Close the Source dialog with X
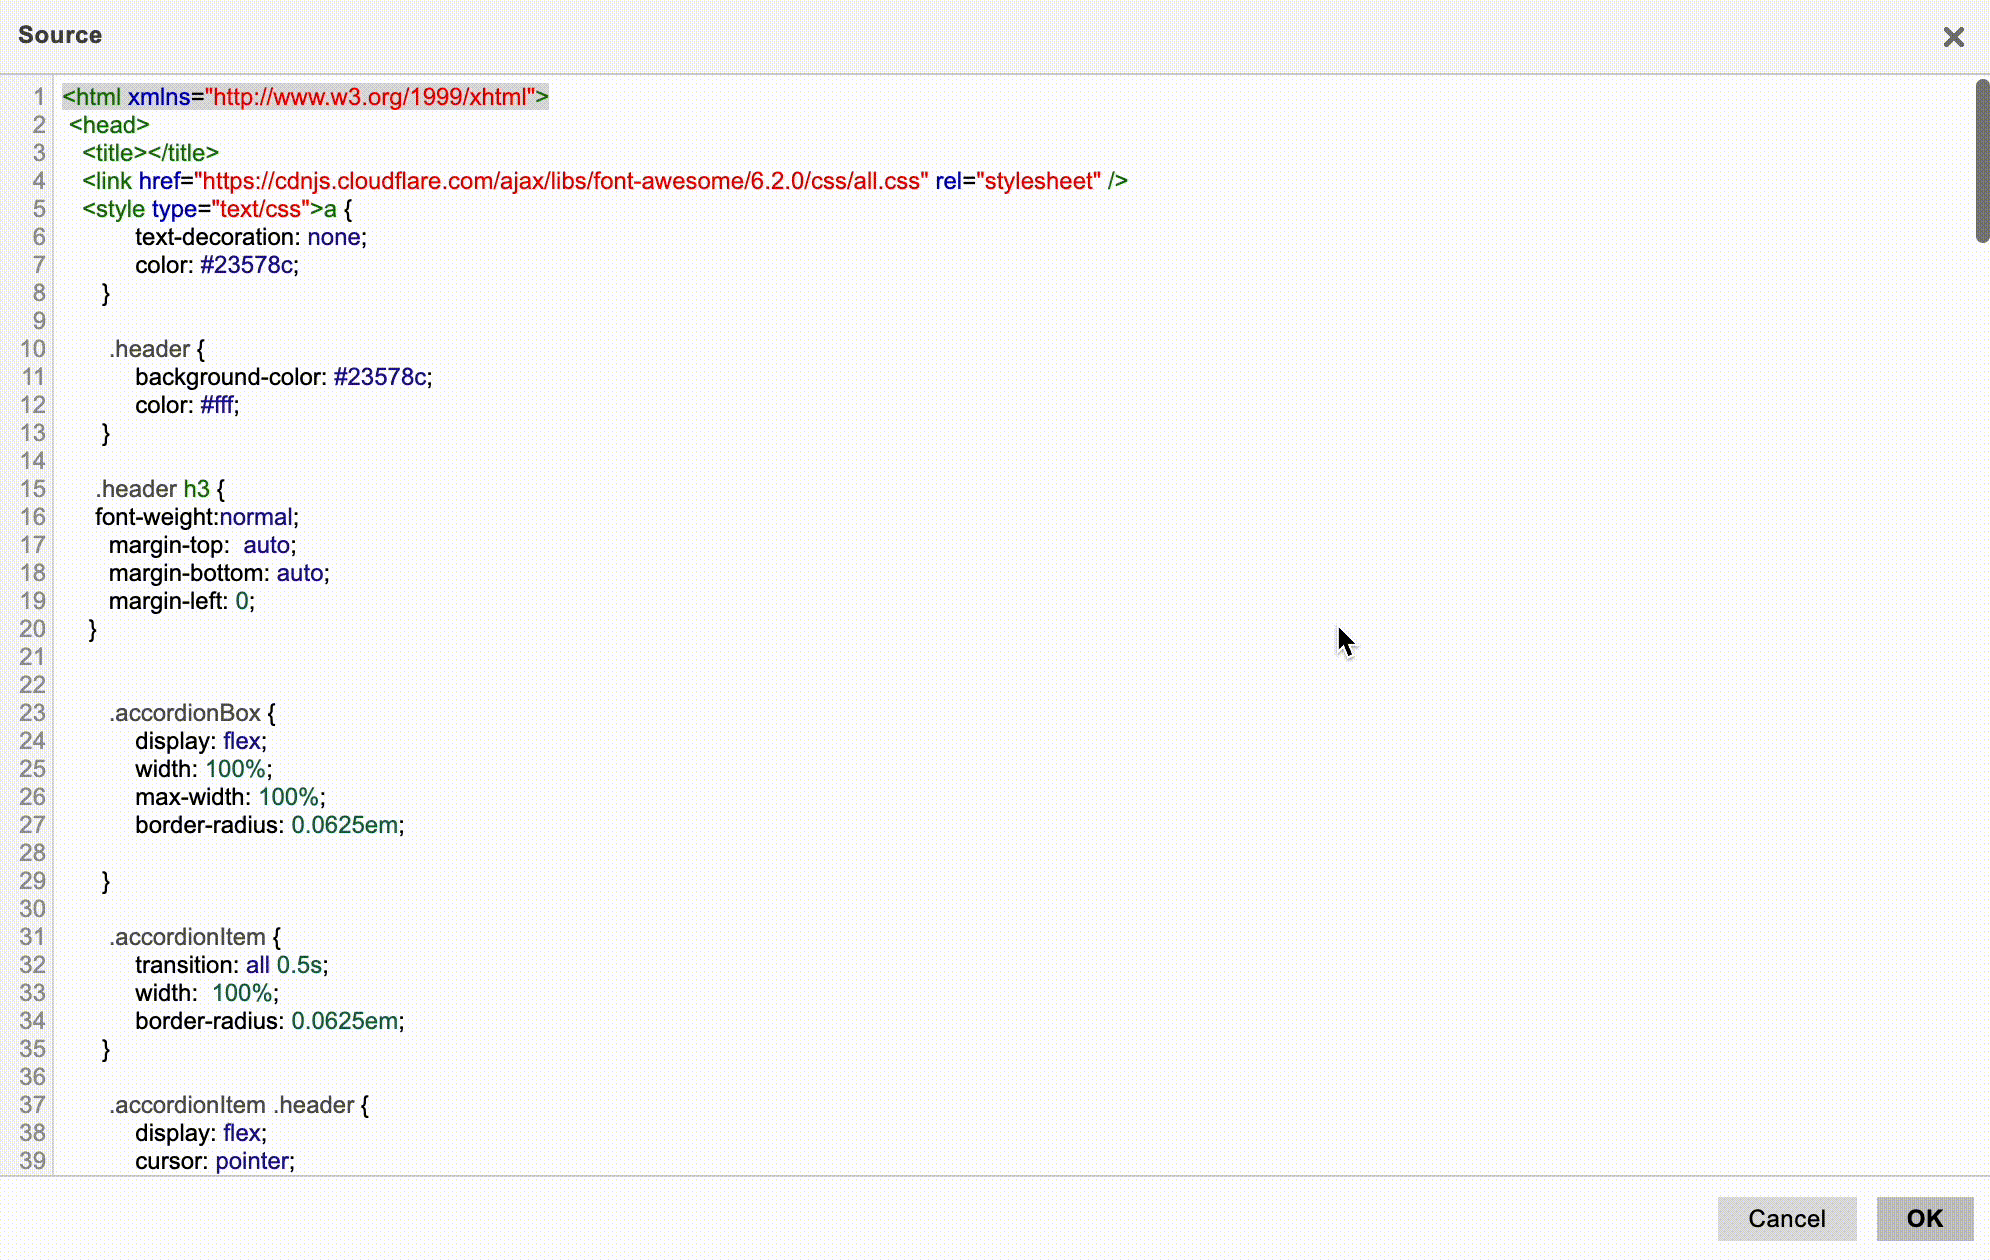 pos(1953,37)
